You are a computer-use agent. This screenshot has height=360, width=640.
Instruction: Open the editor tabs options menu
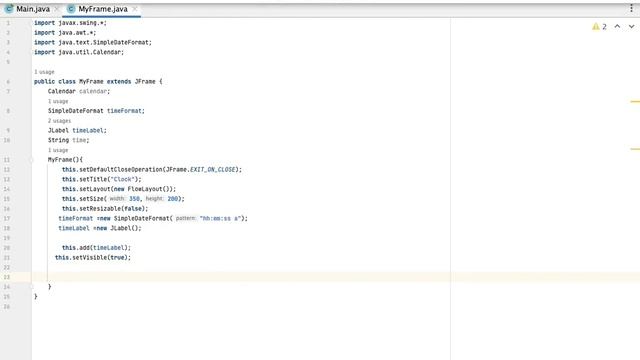coord(631,9)
